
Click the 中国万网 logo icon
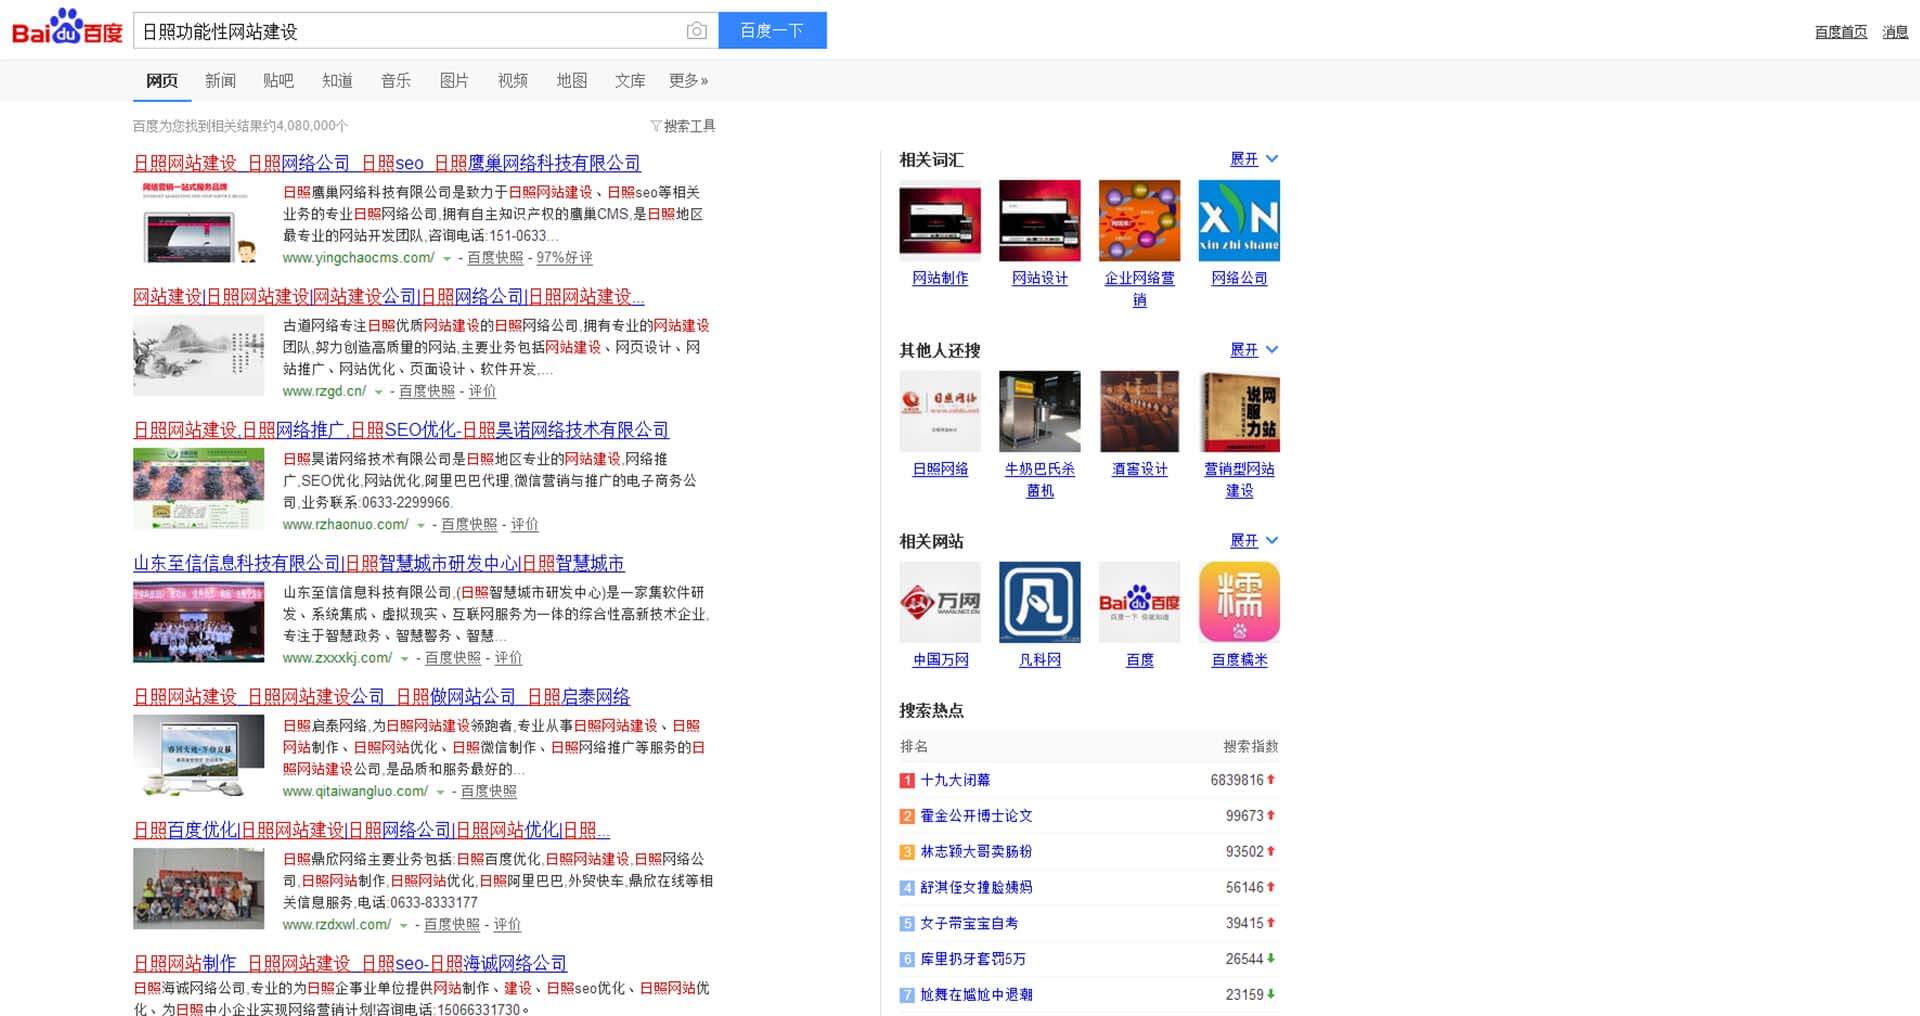point(940,602)
